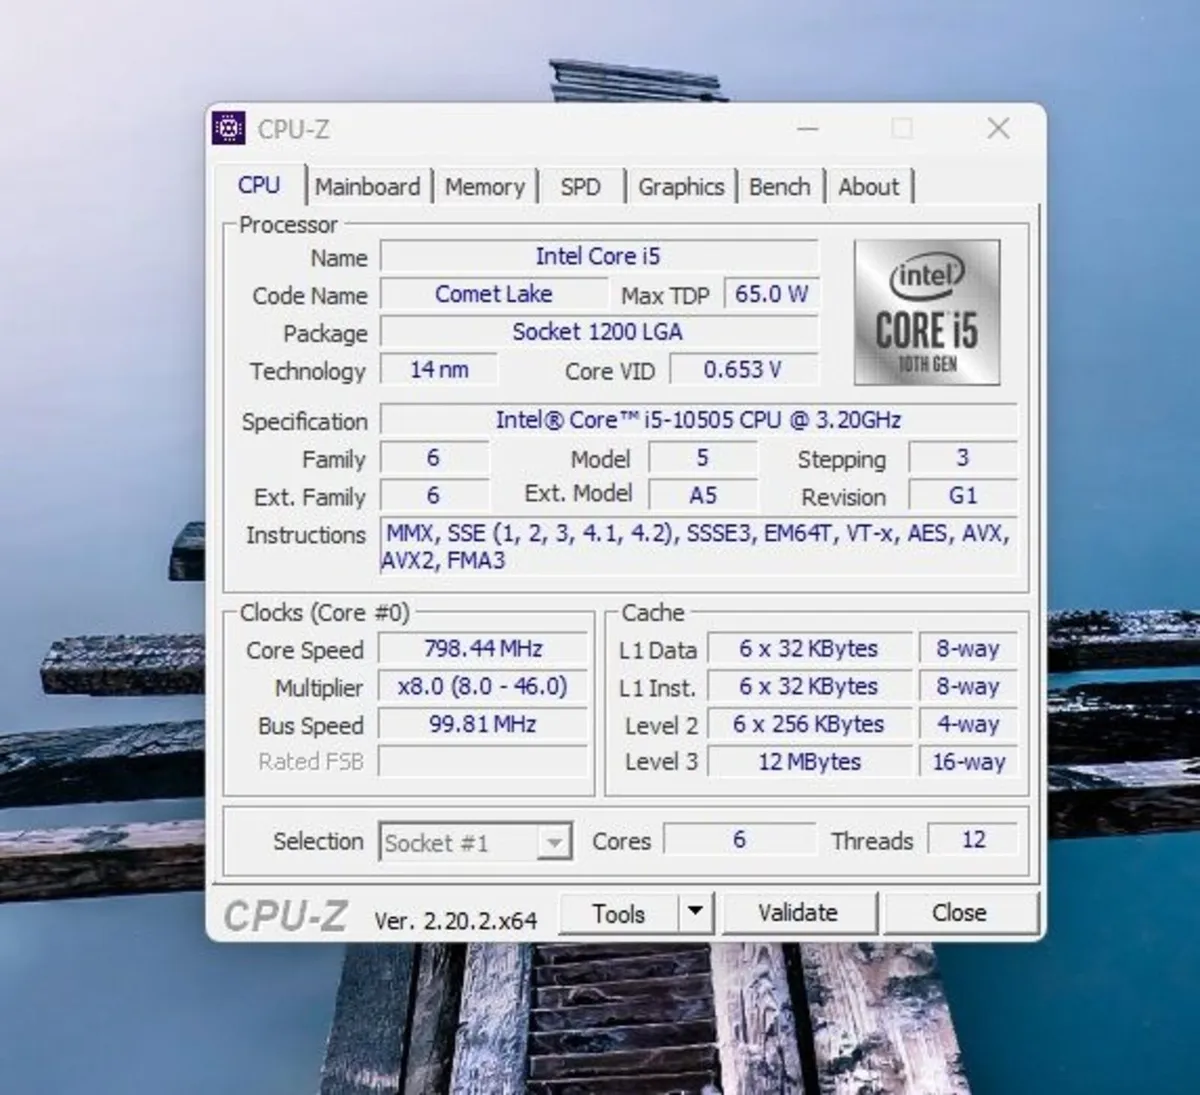
Task: Click the Ext. Model value 'A5'
Action: coord(703,496)
